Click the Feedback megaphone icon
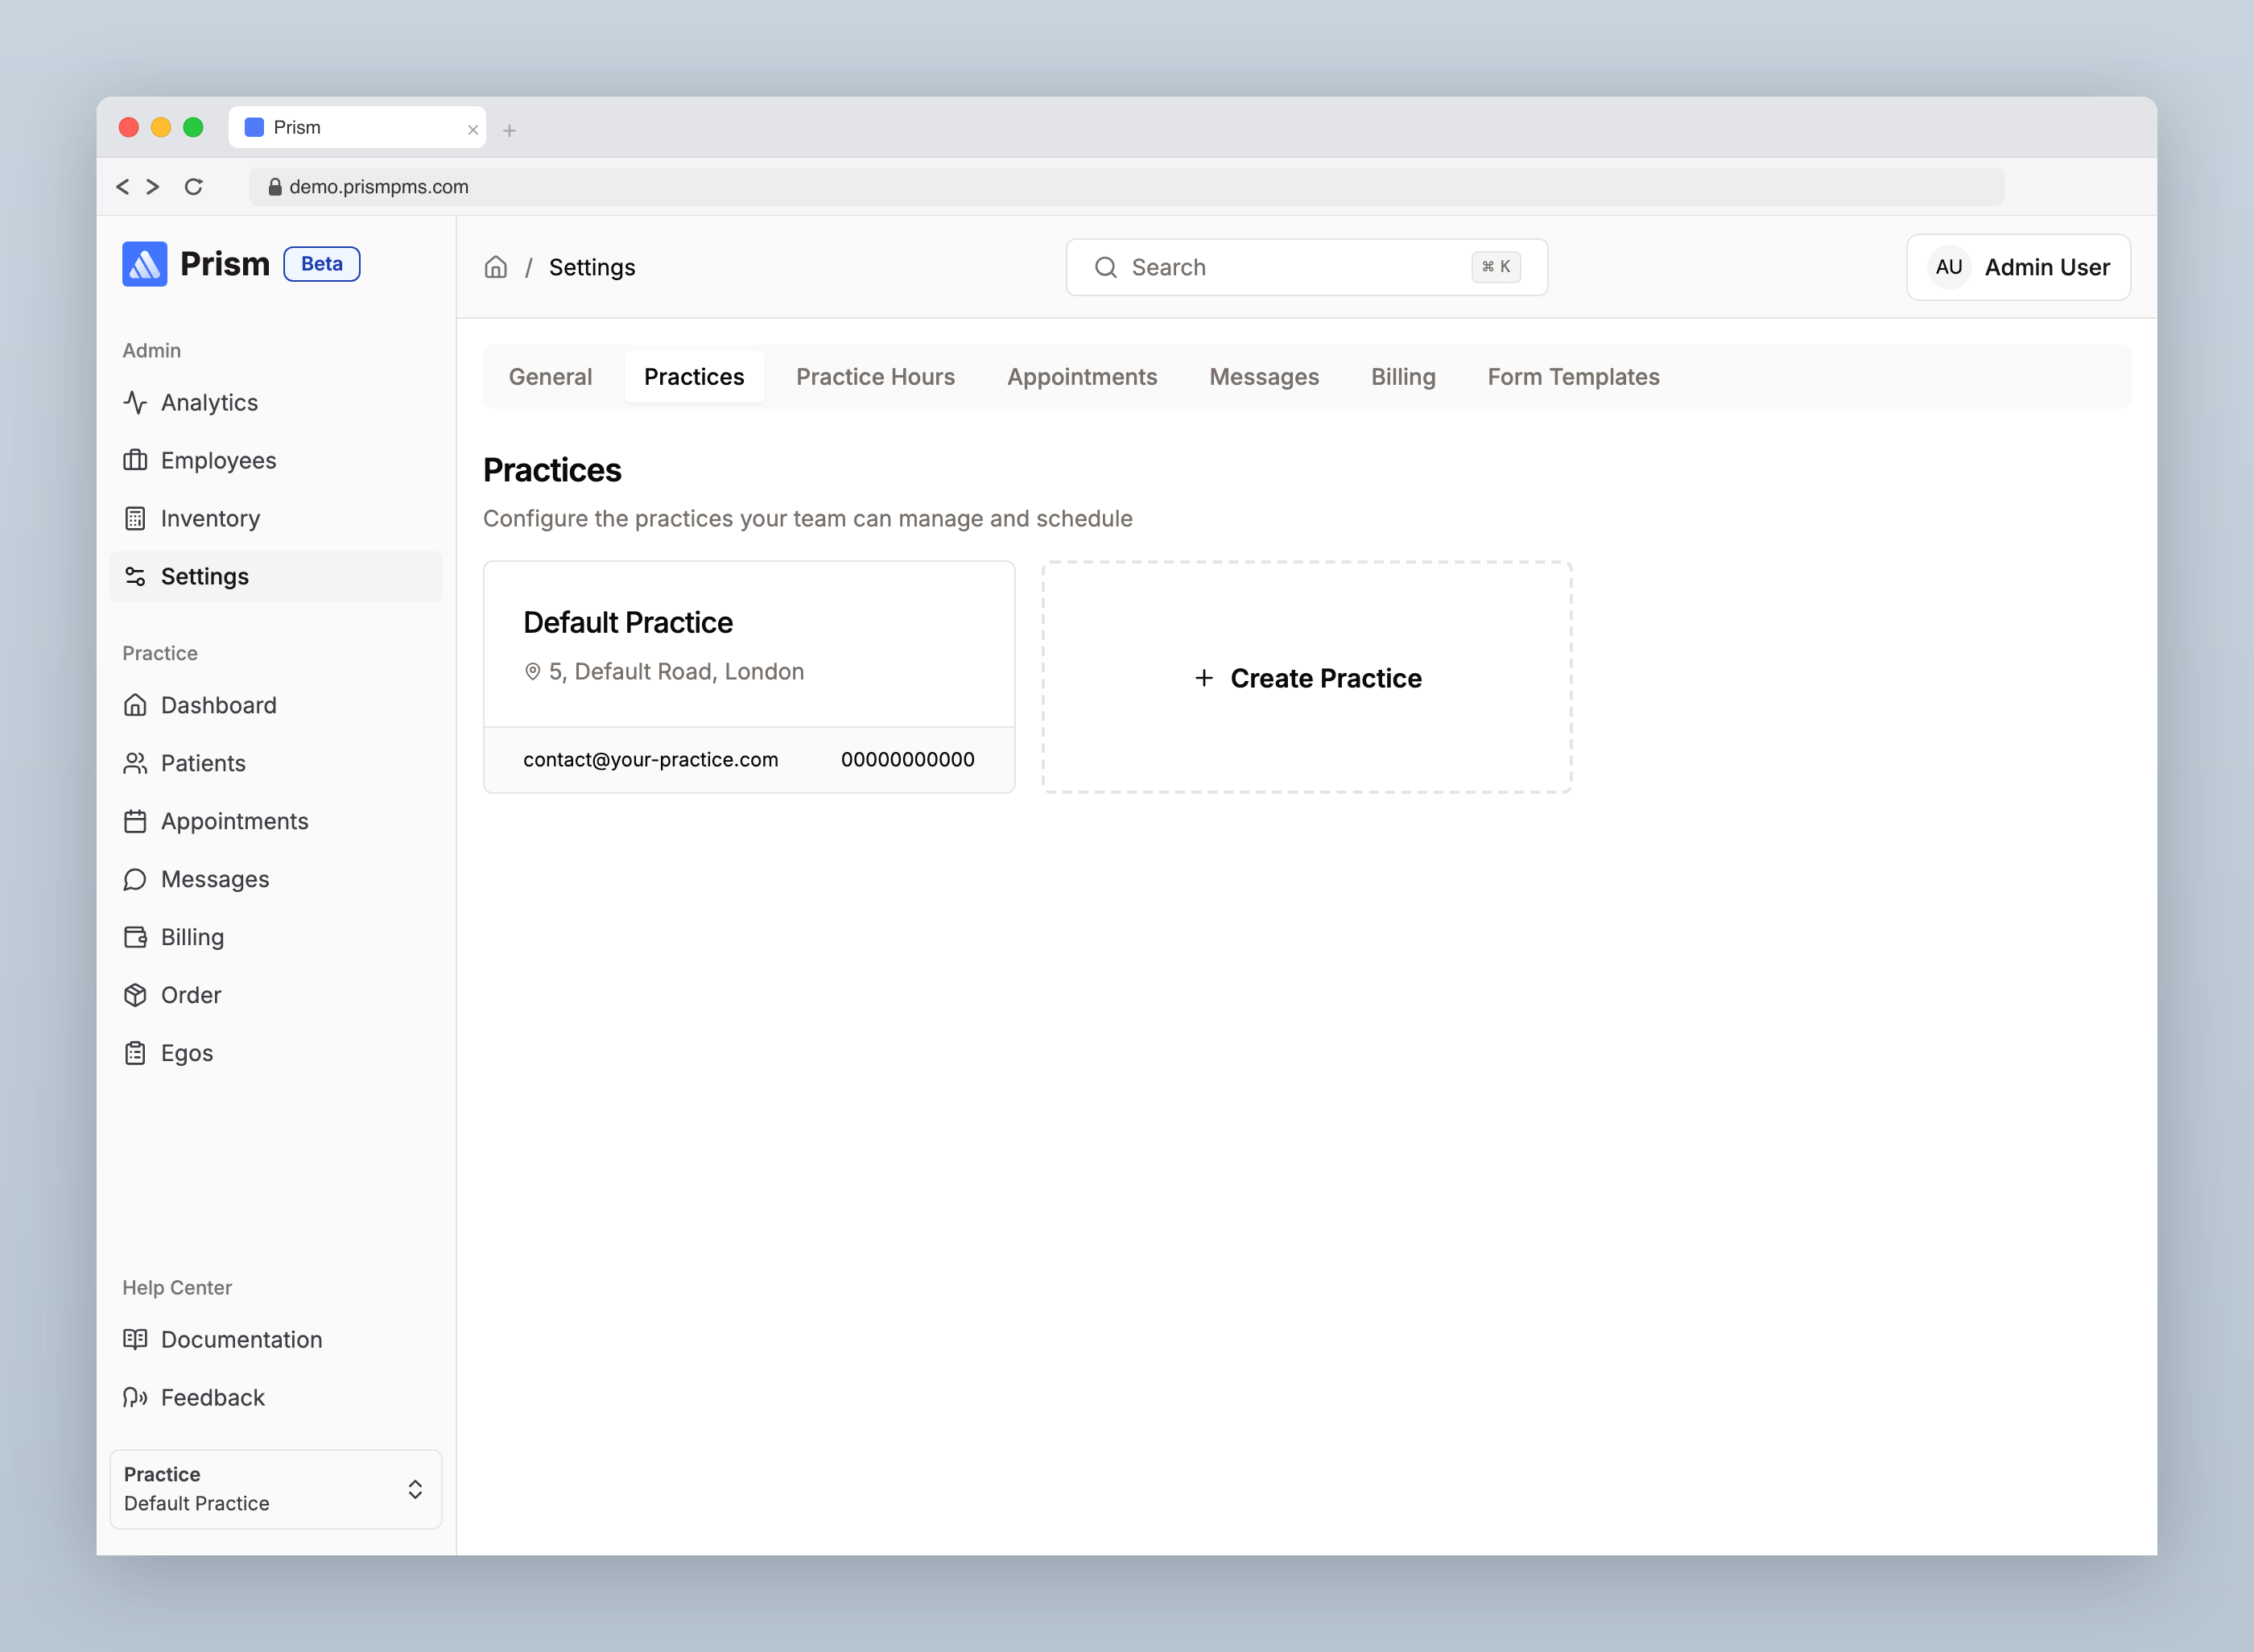 [137, 1397]
